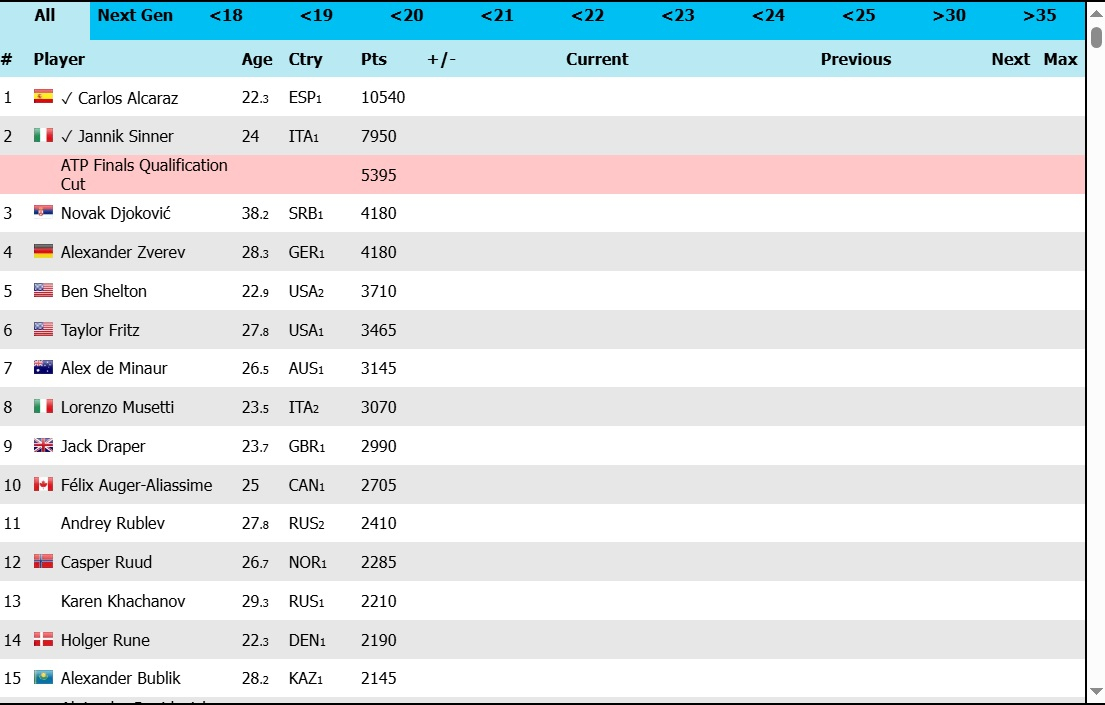Image resolution: width=1105 pixels, height=705 pixels.
Task: Click the Kazakhstan flag beside Alexander Bublik
Action: pyautogui.click(x=43, y=678)
